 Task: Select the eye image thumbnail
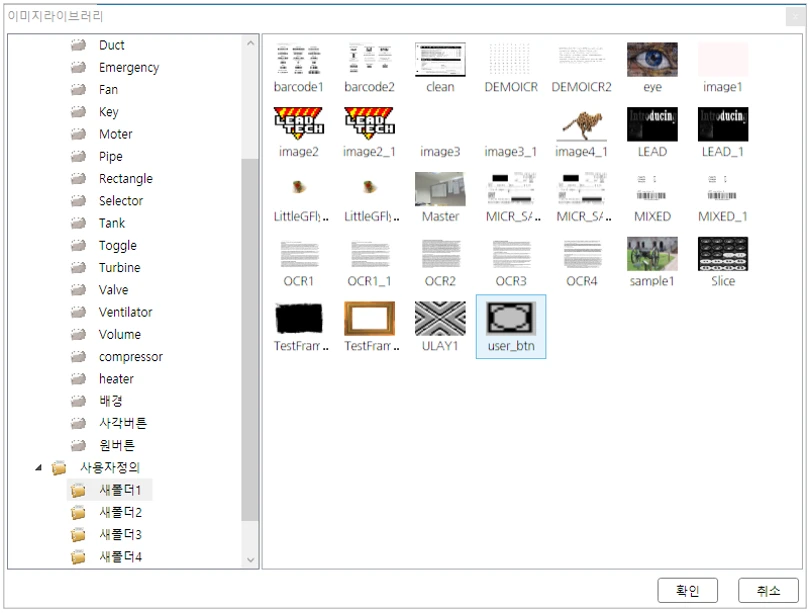pyautogui.click(x=652, y=59)
